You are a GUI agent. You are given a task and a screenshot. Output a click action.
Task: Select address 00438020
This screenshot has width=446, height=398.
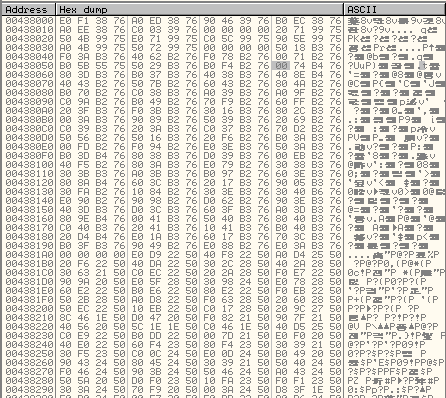click(x=29, y=39)
